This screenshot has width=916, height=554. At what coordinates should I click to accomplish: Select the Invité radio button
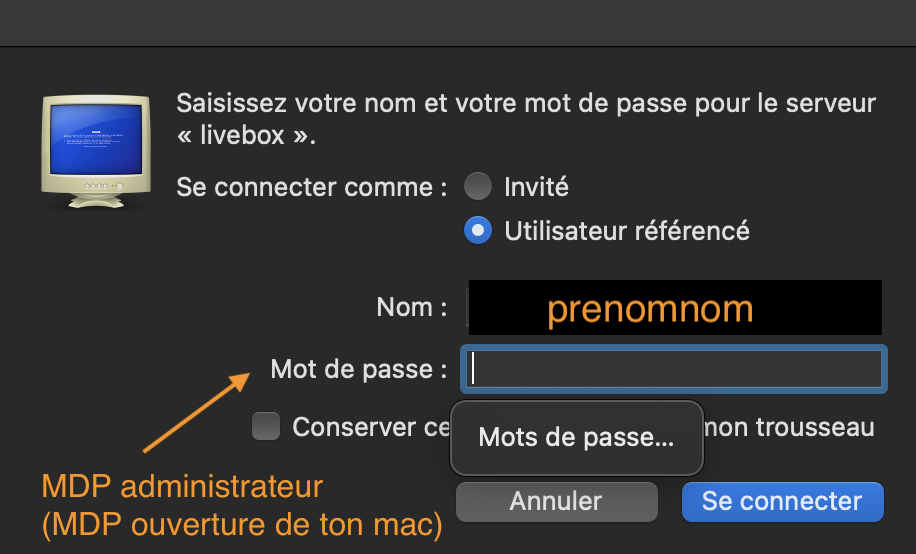pyautogui.click(x=479, y=186)
